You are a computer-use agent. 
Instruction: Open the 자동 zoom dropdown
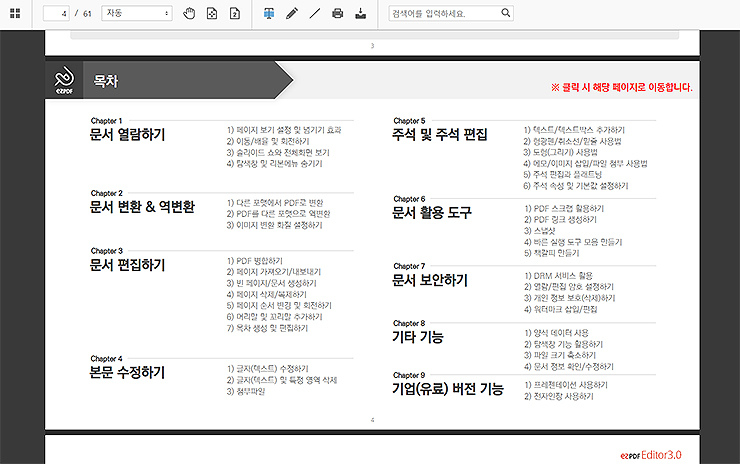[x=137, y=13]
